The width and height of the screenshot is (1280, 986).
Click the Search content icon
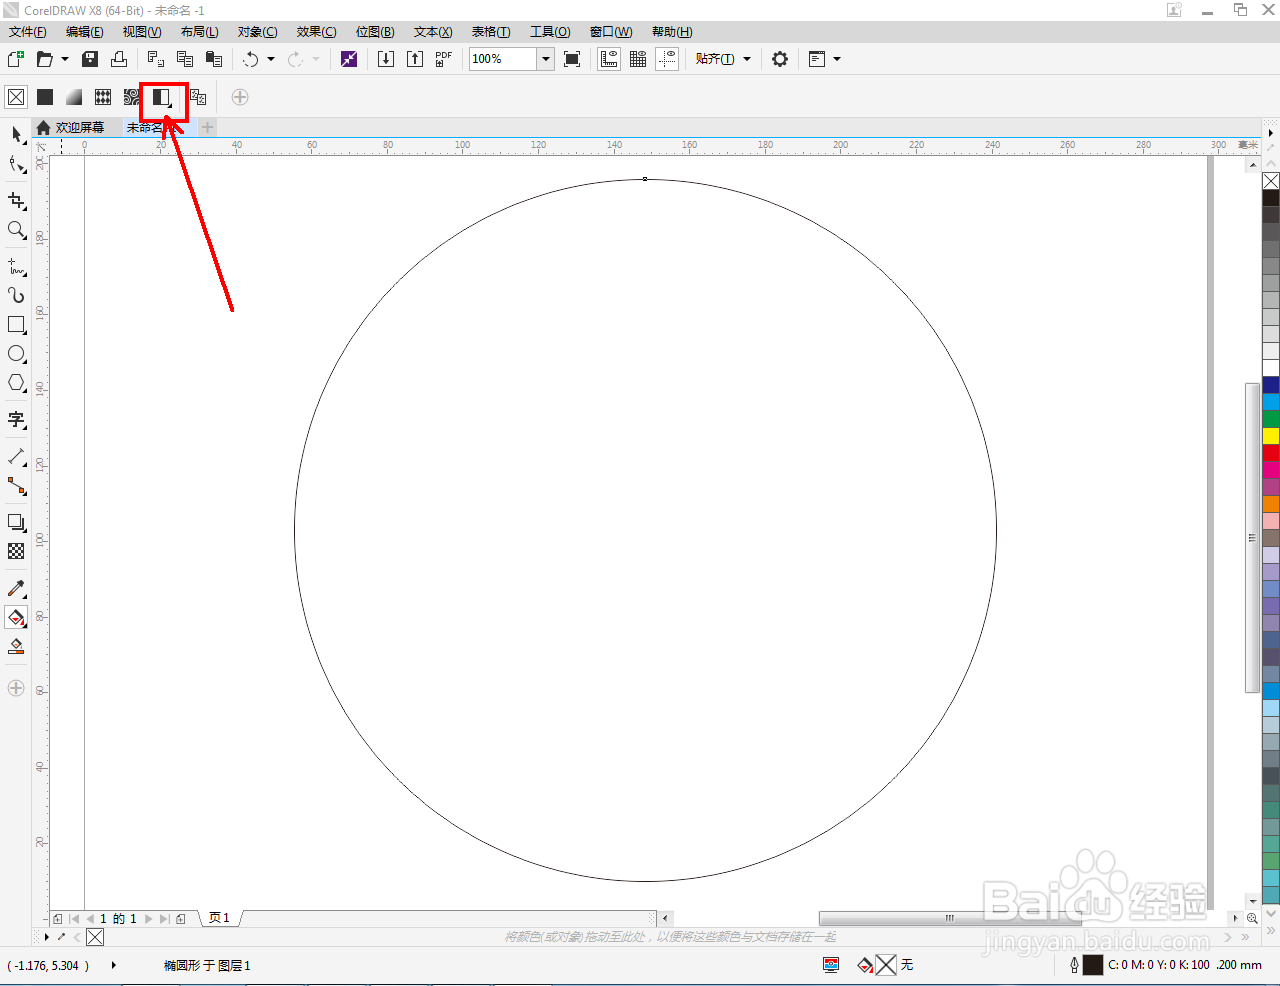pos(348,59)
